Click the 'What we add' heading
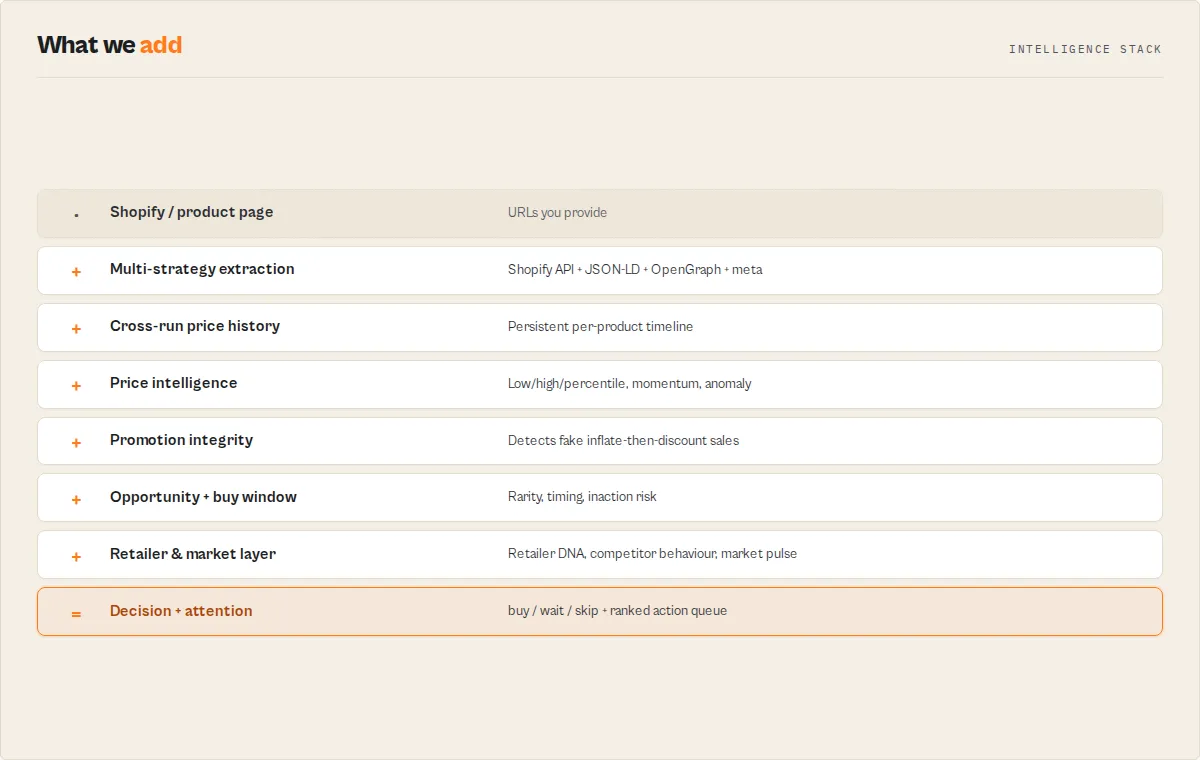Image resolution: width=1200 pixels, height=760 pixels. pos(110,45)
